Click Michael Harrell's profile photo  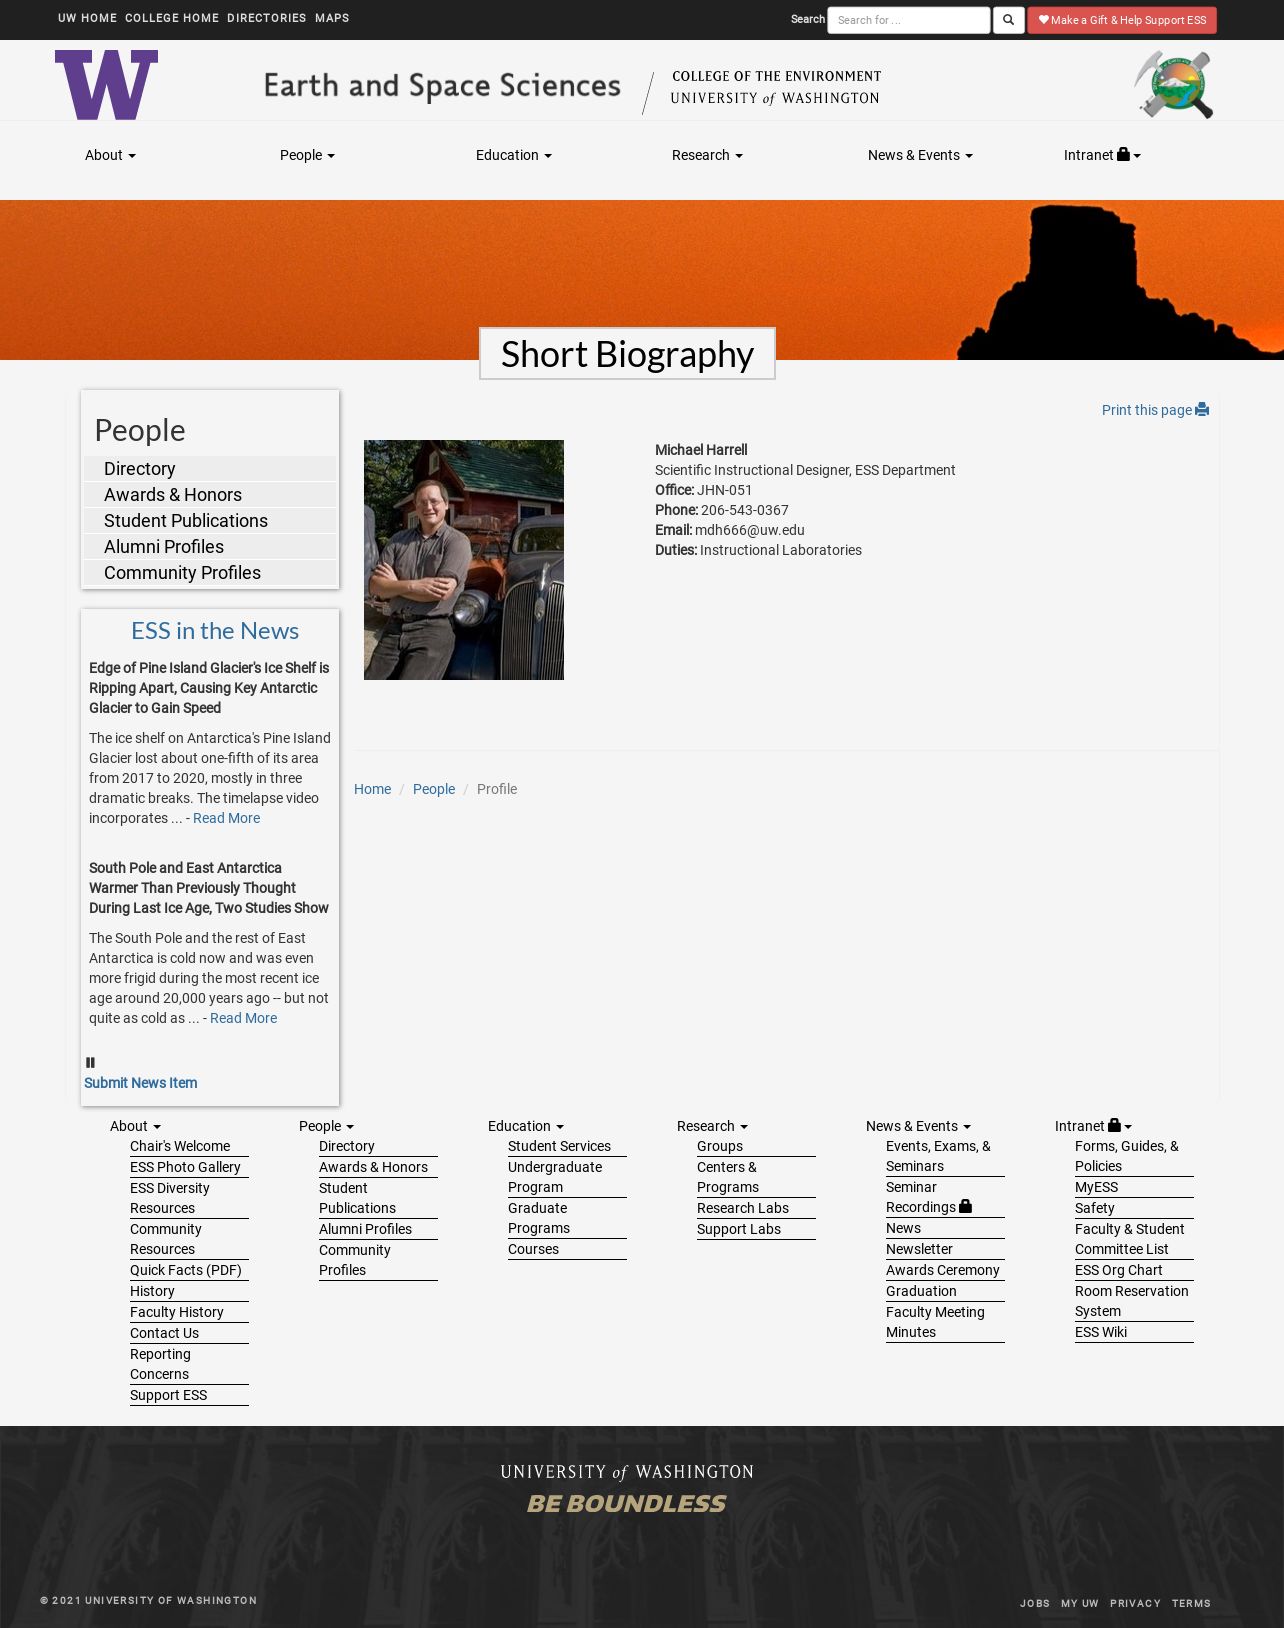(464, 560)
